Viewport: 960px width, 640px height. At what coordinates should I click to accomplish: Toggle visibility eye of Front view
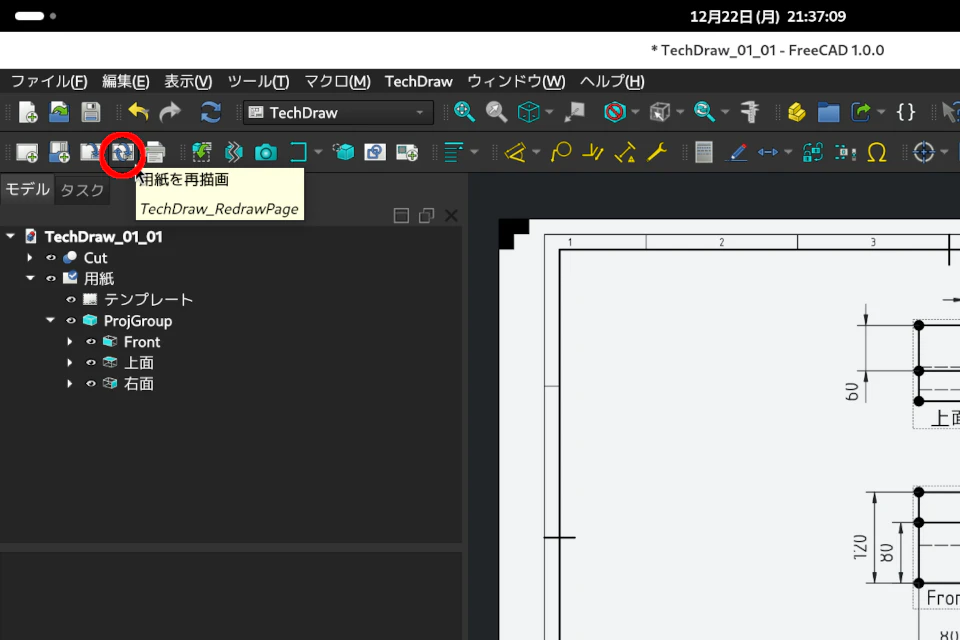pyautogui.click(x=91, y=342)
